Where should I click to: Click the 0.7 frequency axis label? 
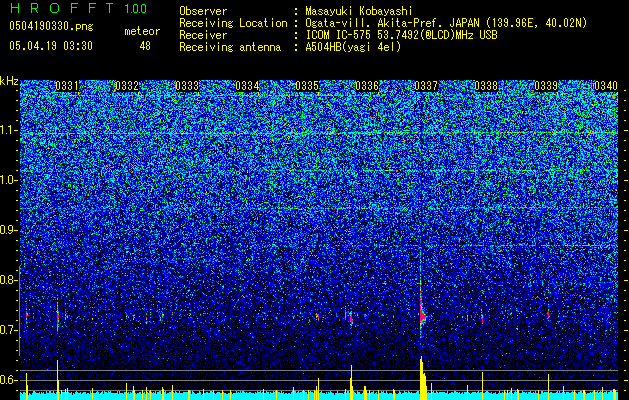(x=8, y=330)
